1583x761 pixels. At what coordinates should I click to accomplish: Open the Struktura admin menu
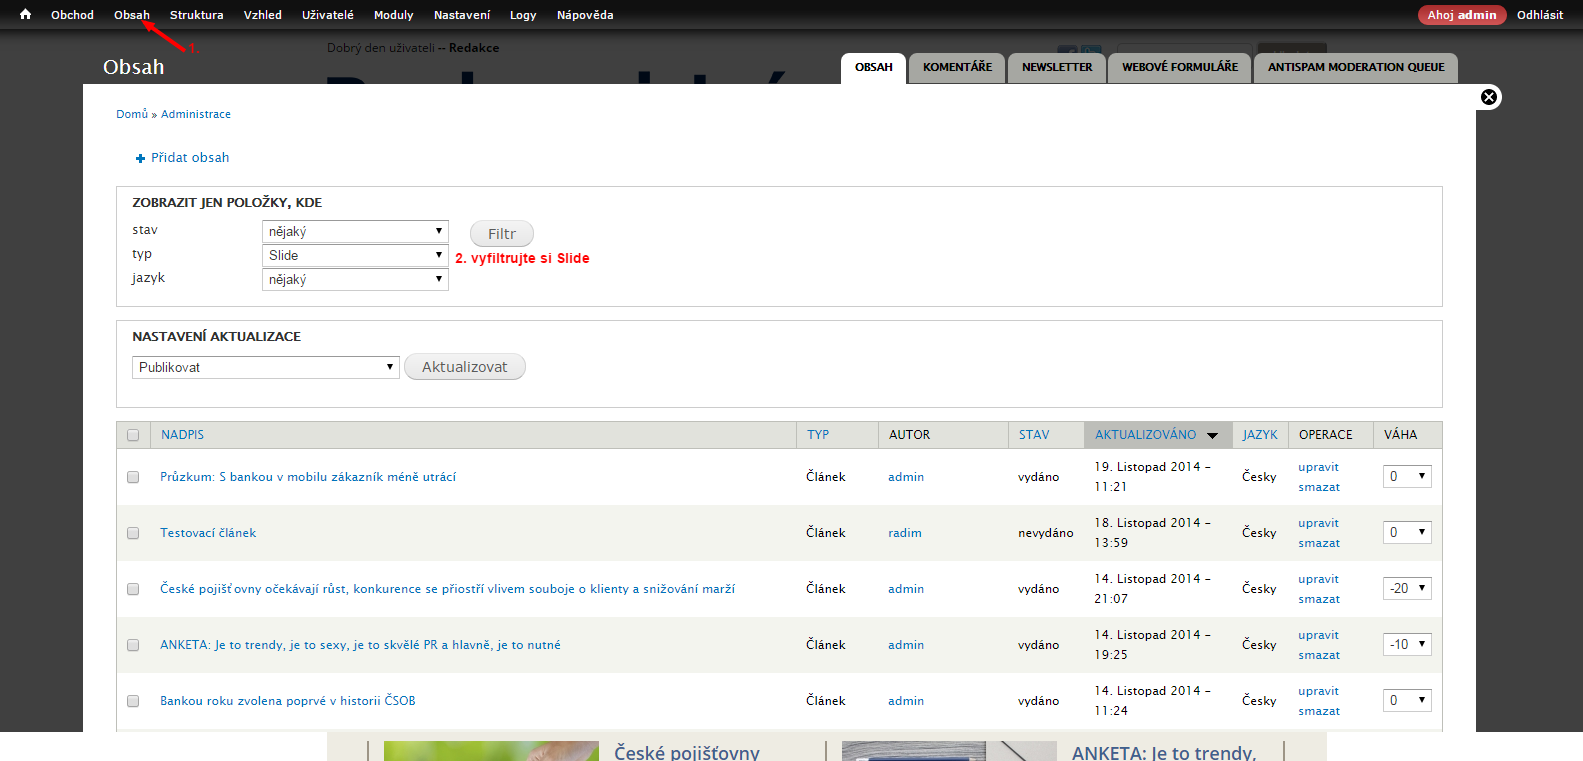pos(197,15)
